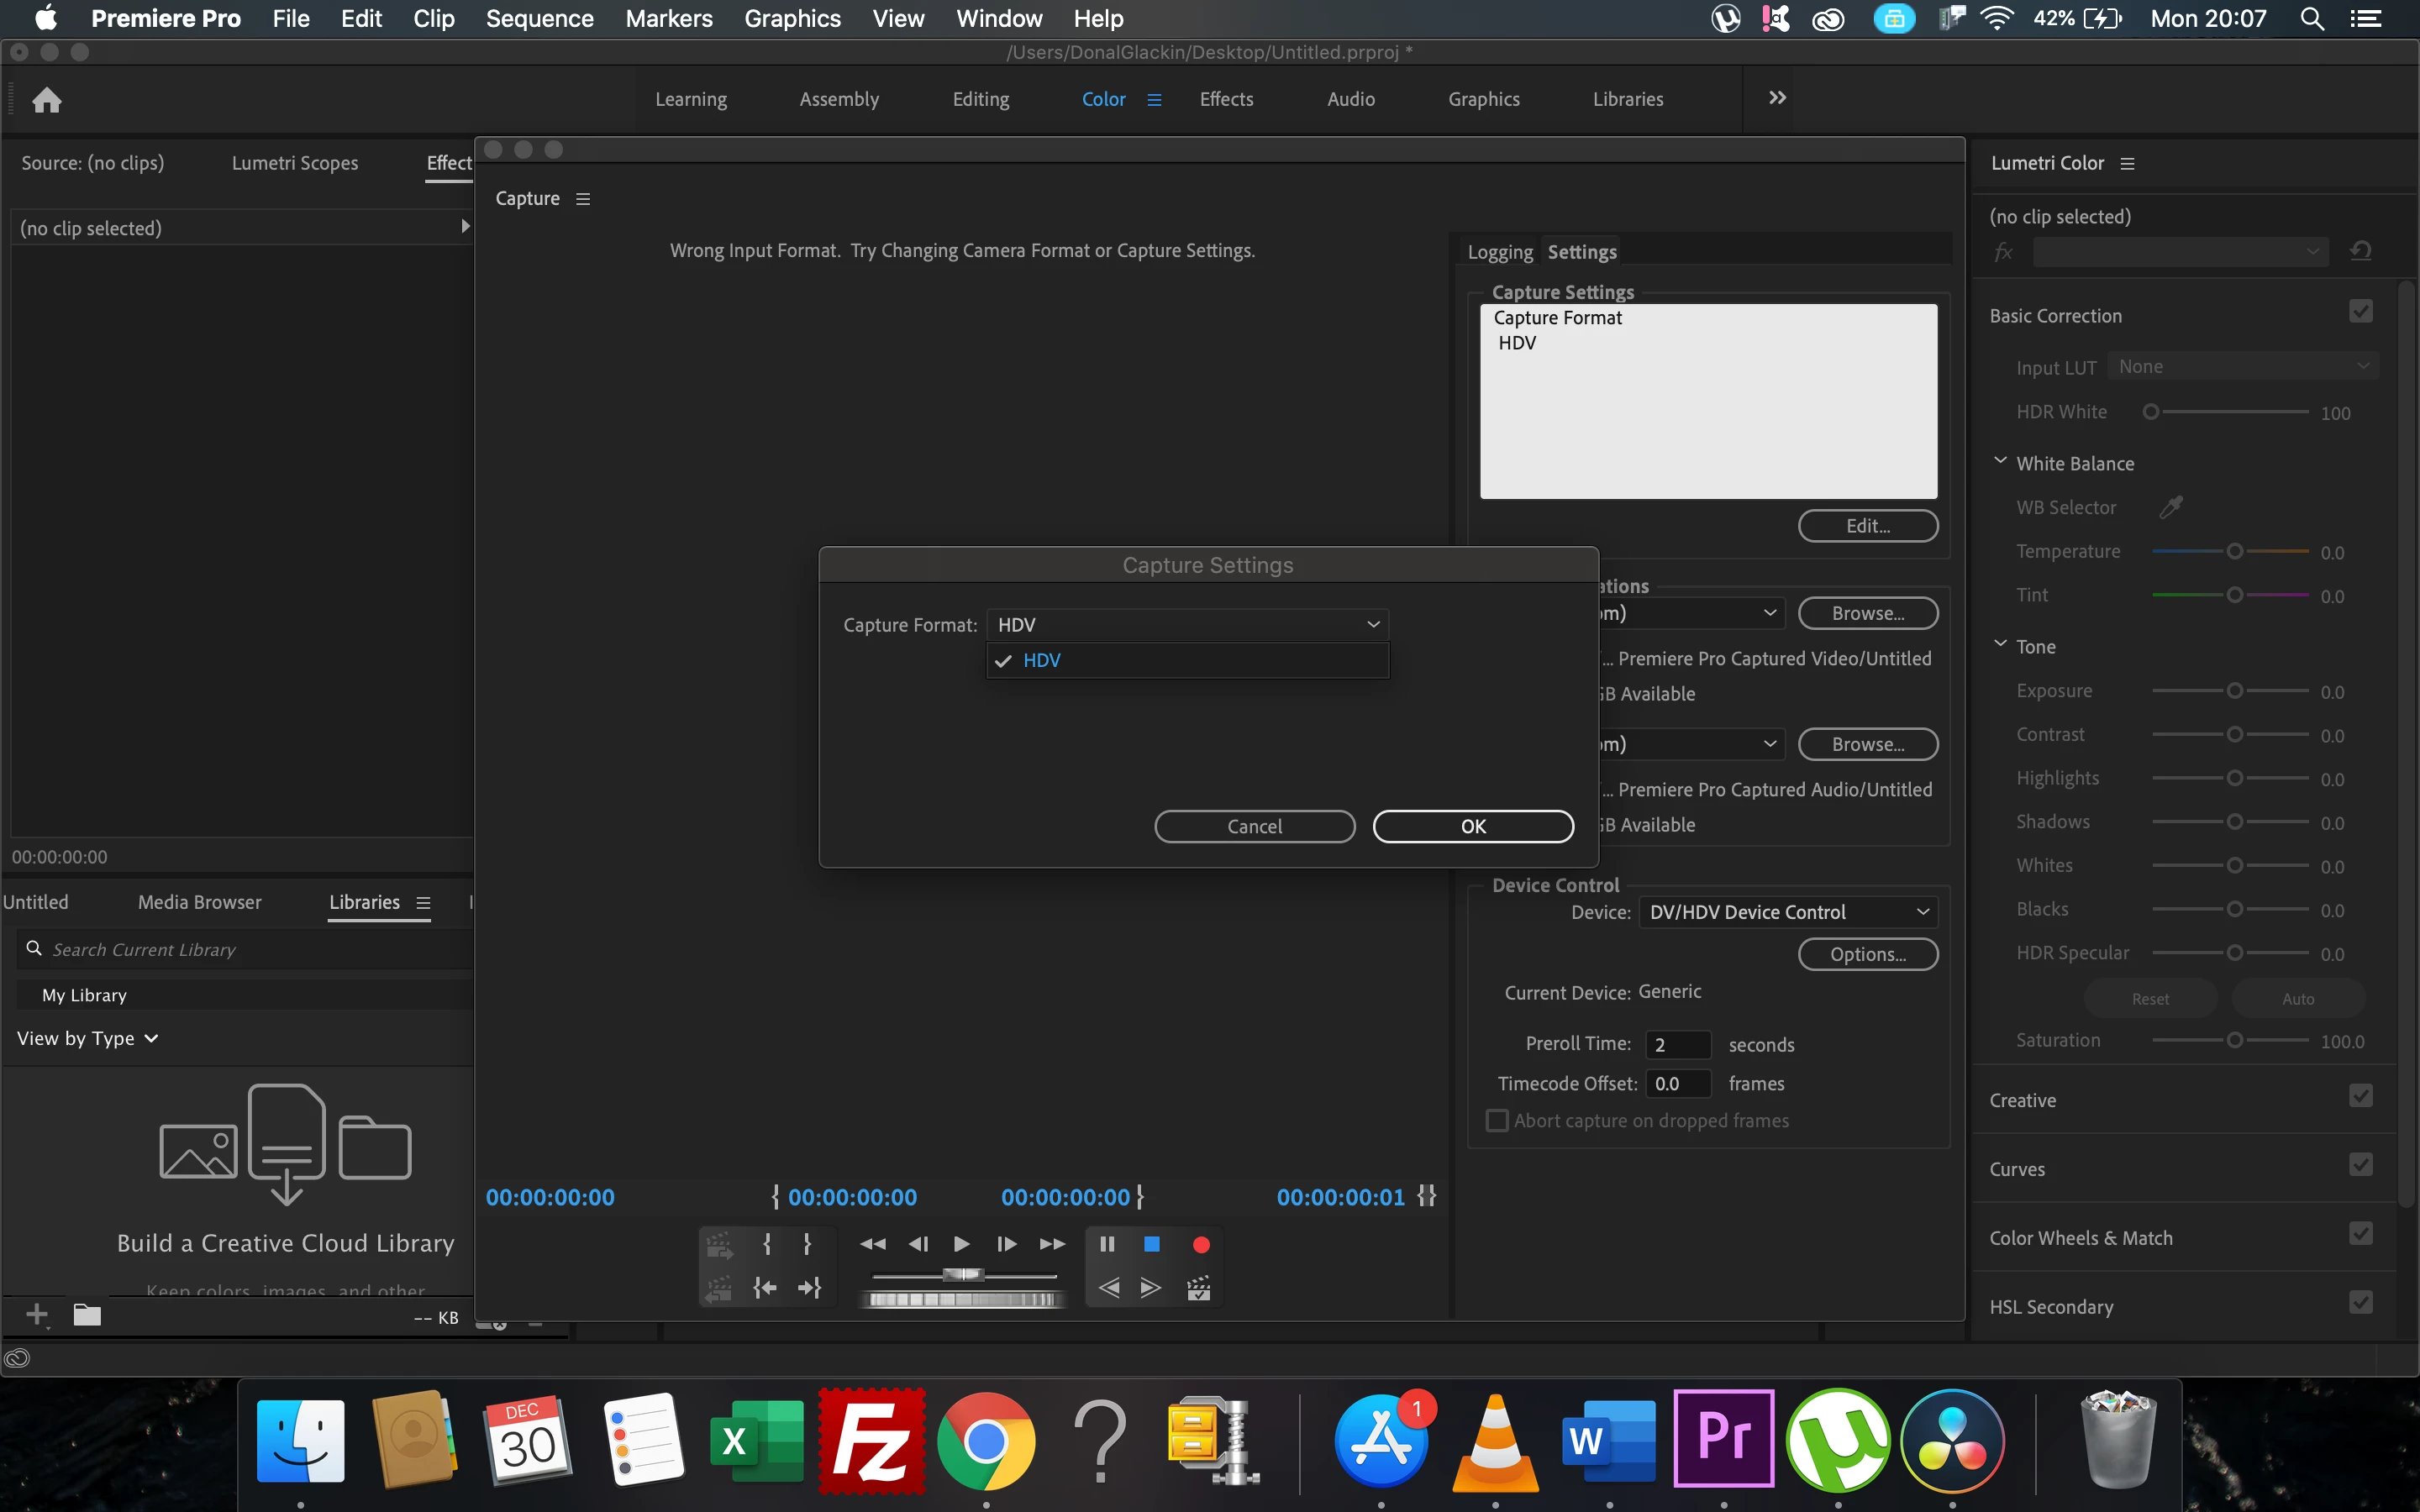
Task: Disable the Creative section checkbox
Action: pyautogui.click(x=2360, y=1096)
